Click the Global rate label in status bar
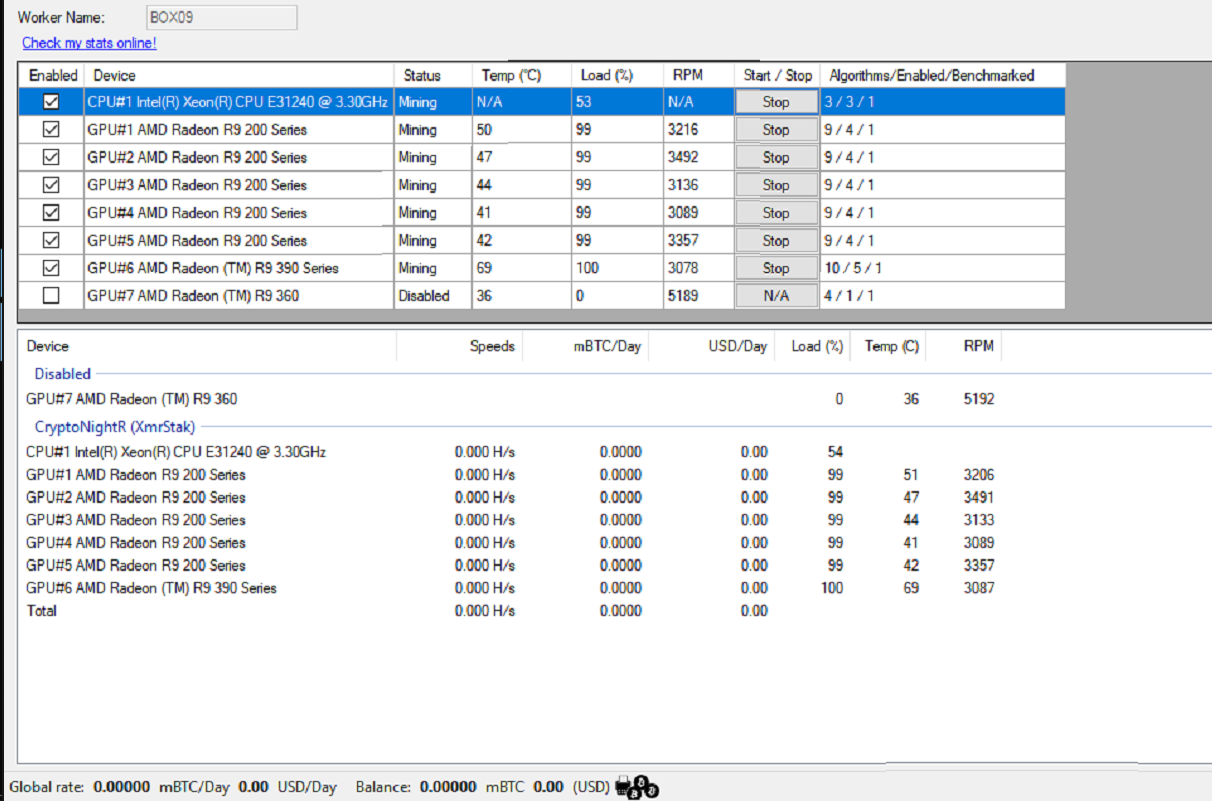 (x=46, y=787)
